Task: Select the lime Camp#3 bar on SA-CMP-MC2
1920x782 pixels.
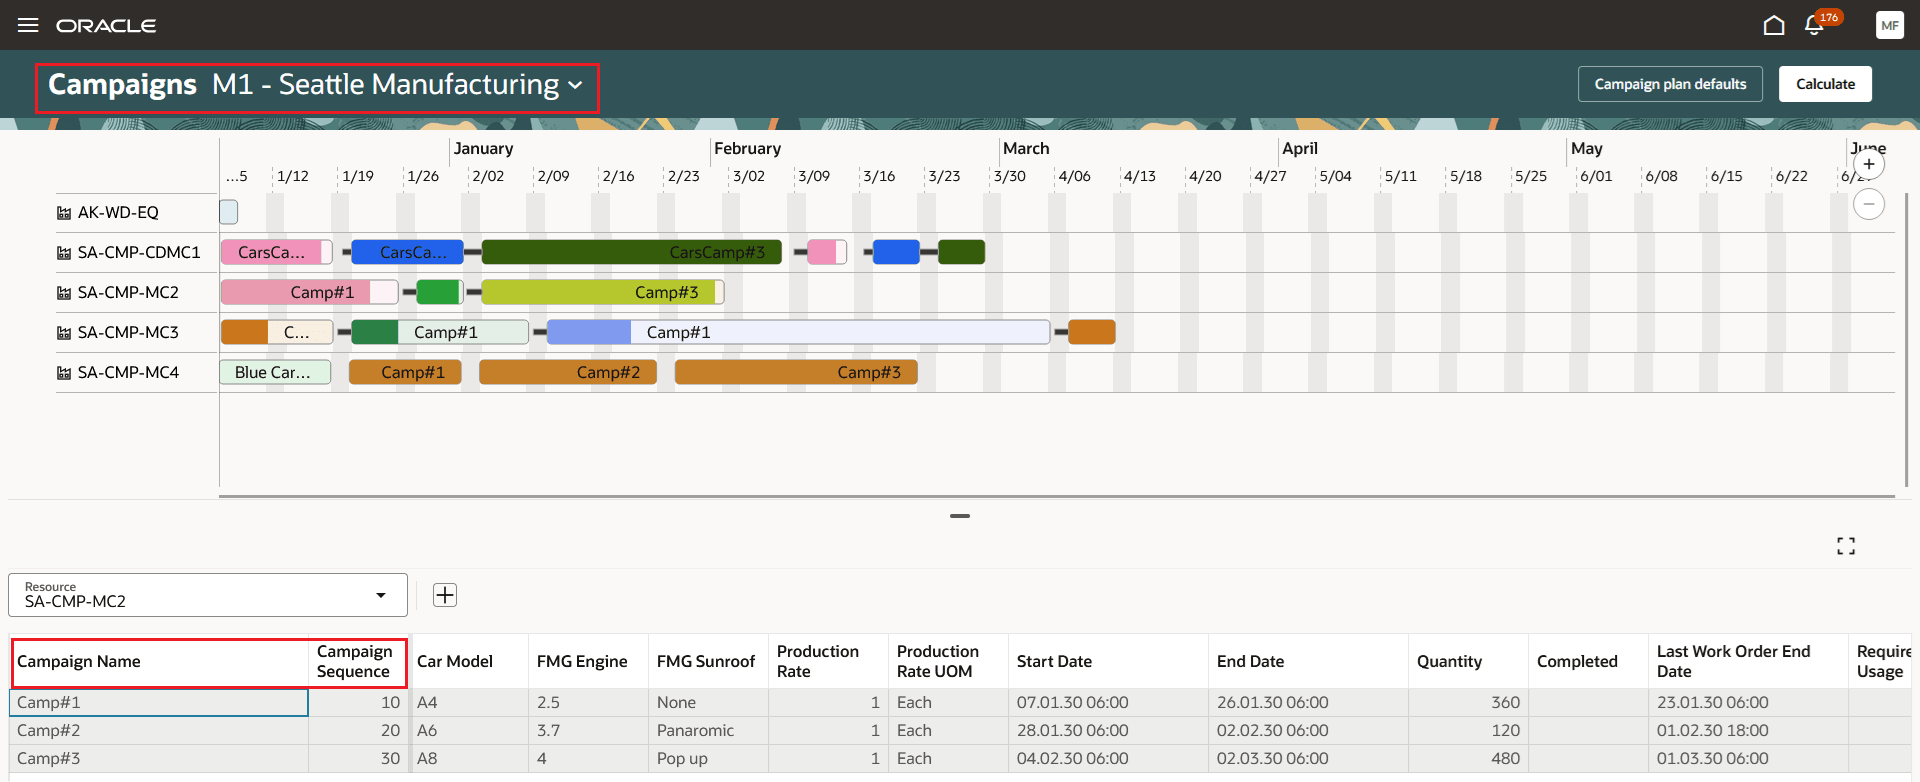Action: (x=602, y=292)
